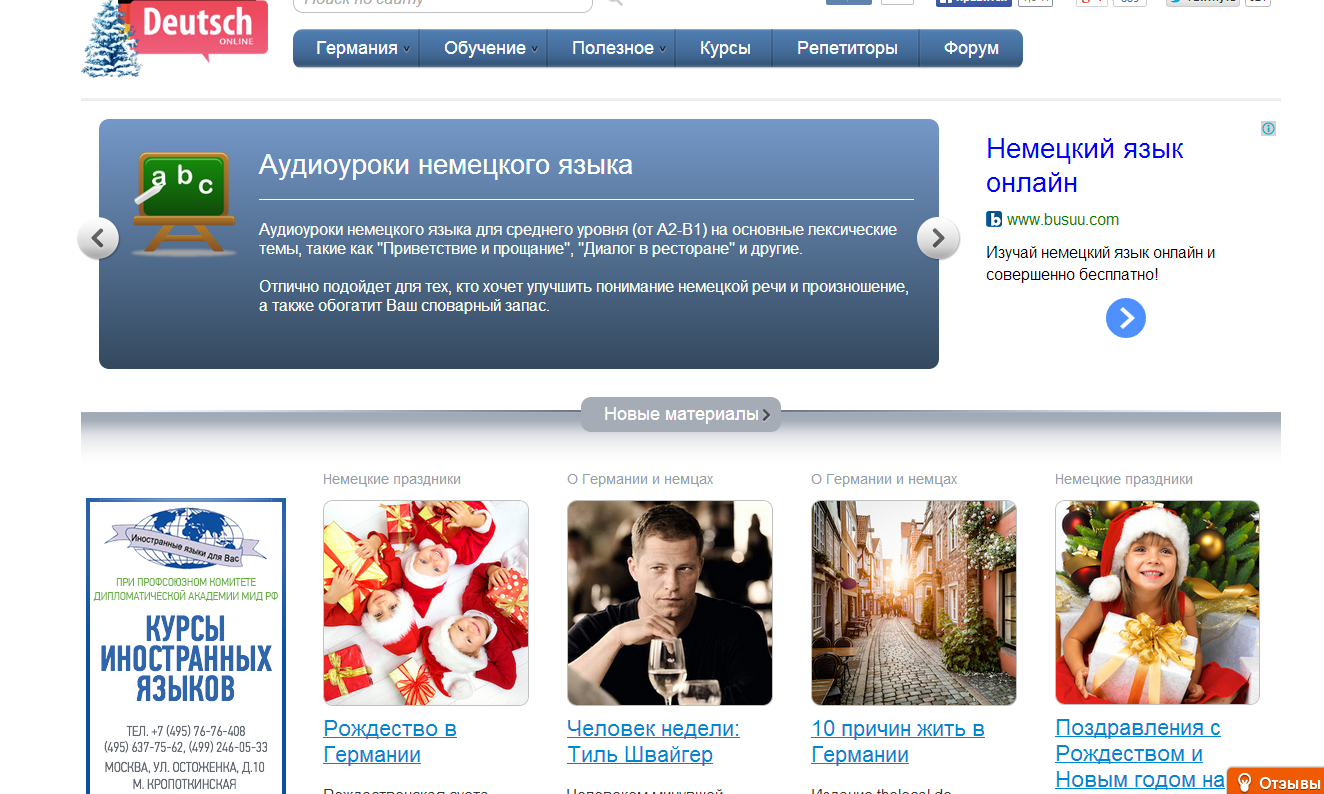The height and width of the screenshot is (794, 1324).
Task: Open the Тиль Швайгер photo thumbnail
Action: pos(670,603)
